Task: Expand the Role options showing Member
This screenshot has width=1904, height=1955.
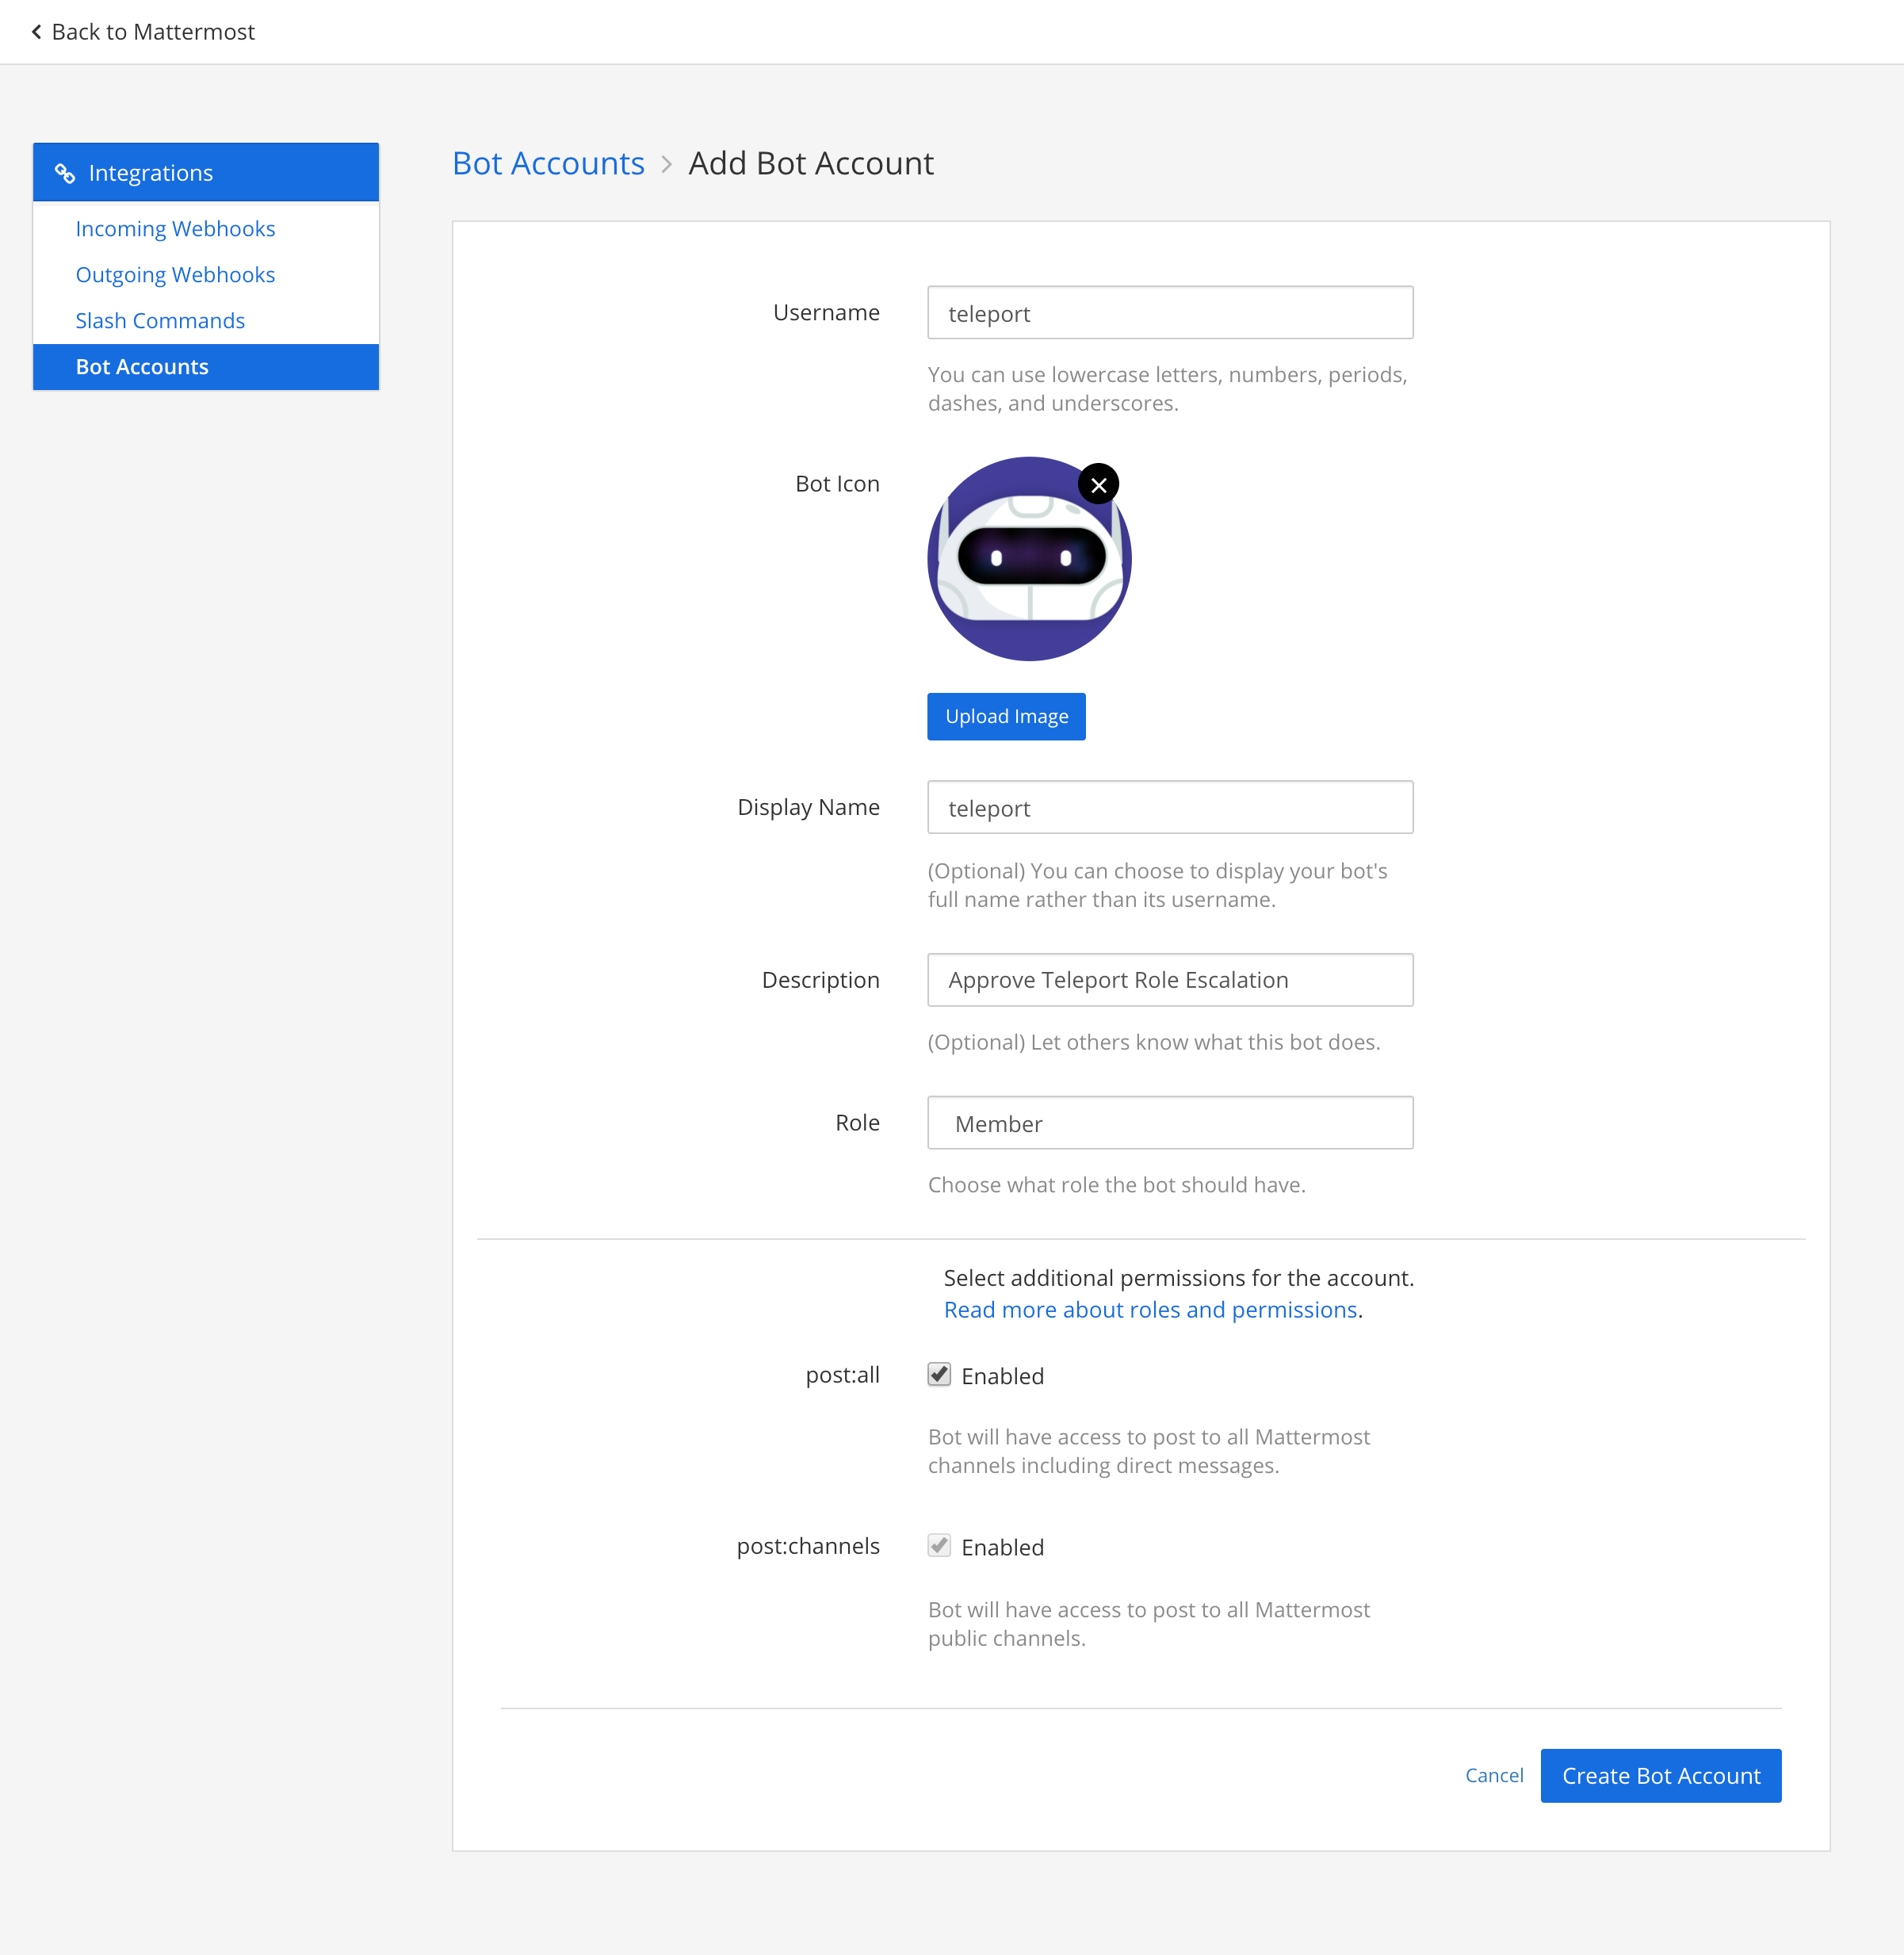Action: (1169, 1122)
